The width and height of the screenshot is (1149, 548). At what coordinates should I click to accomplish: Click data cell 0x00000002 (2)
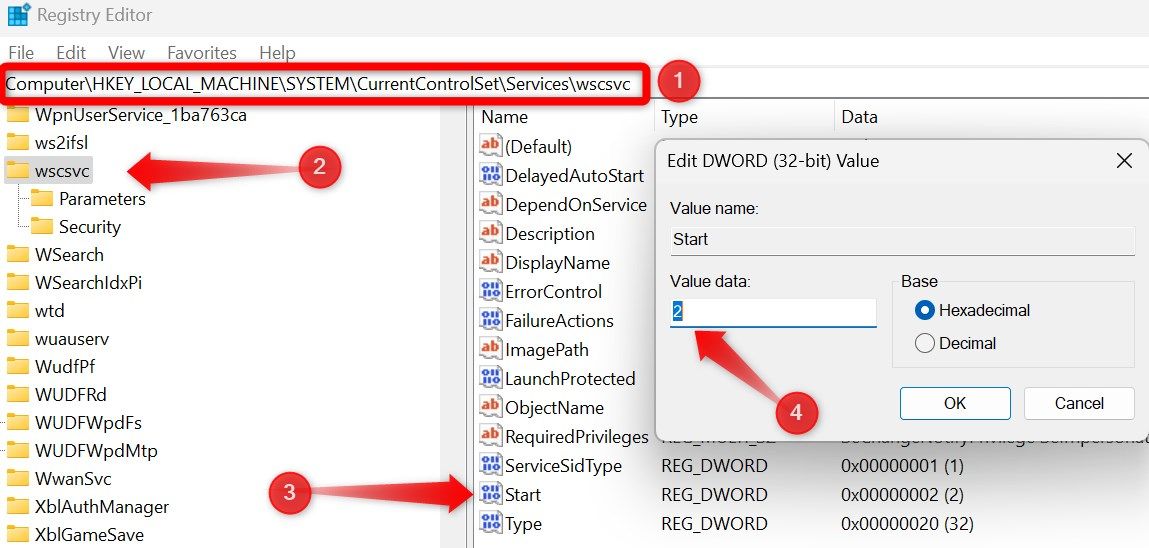tap(902, 495)
